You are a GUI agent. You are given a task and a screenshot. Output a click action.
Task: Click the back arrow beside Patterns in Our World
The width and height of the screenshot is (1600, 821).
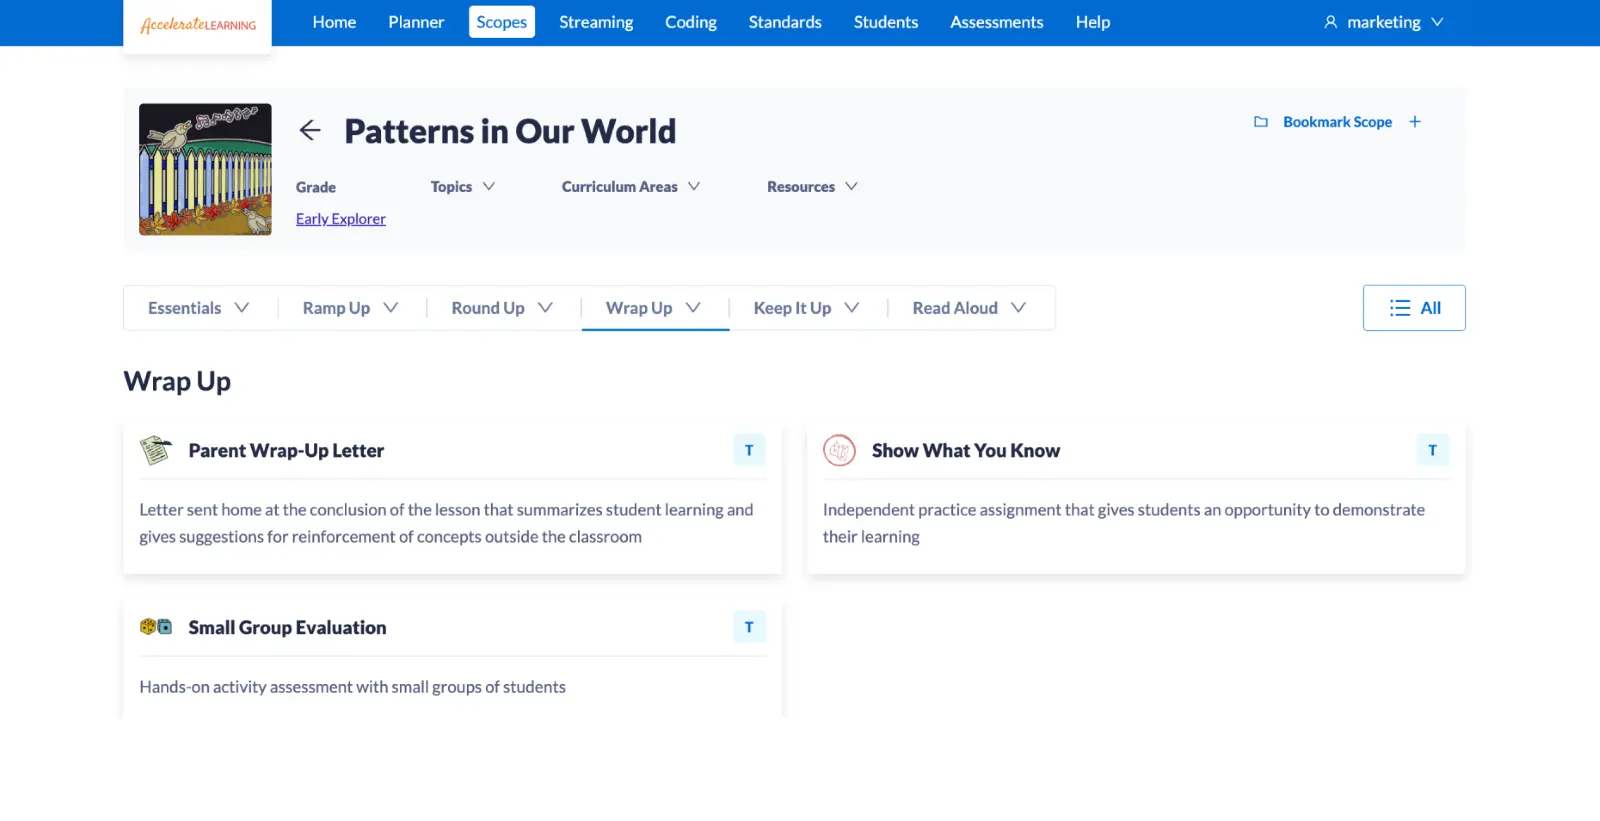coord(310,131)
